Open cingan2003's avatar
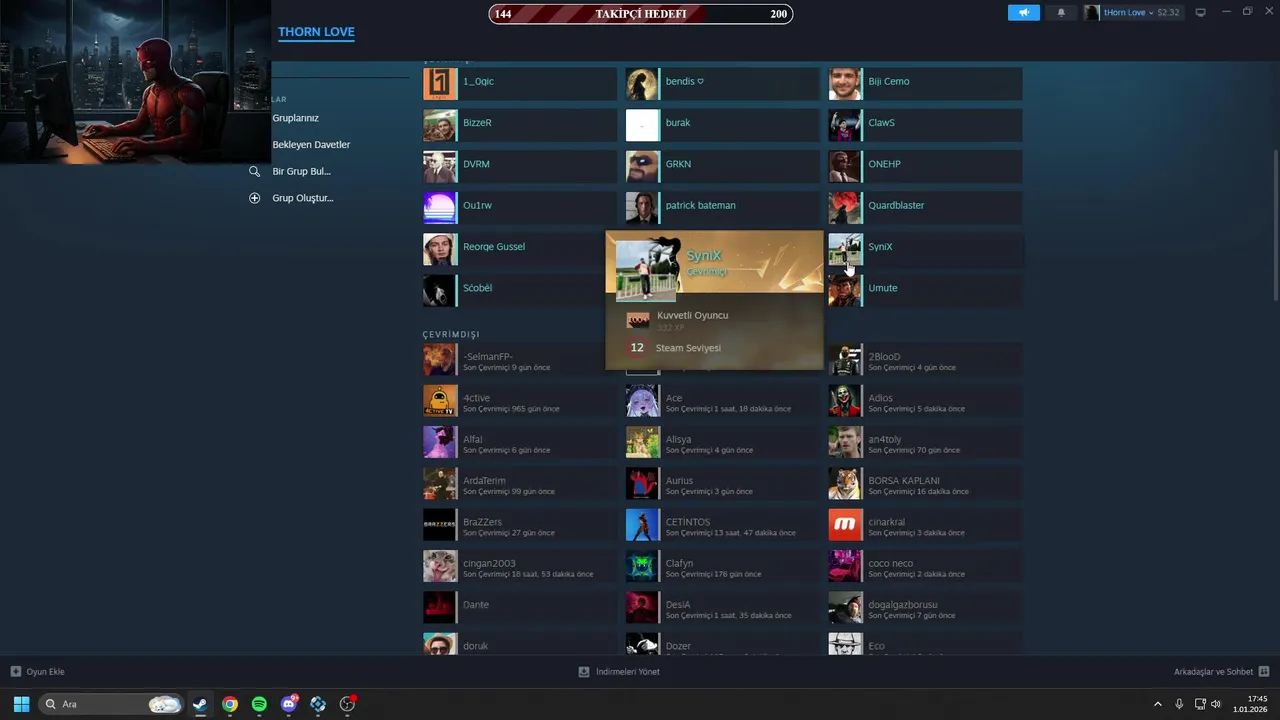This screenshot has height=720, width=1280. [x=440, y=567]
